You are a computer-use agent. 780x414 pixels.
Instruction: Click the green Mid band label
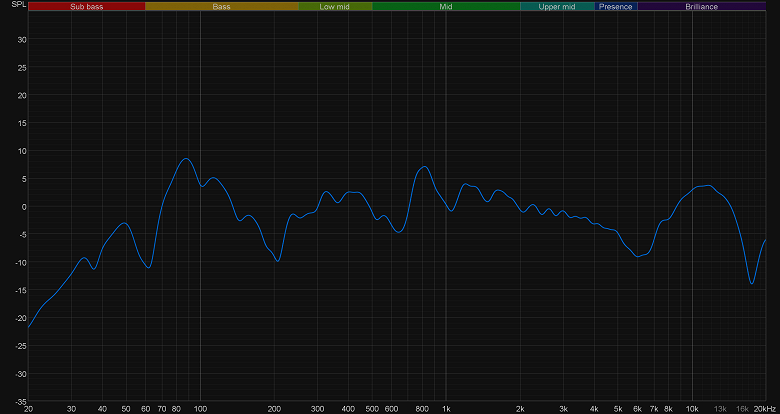446,6
